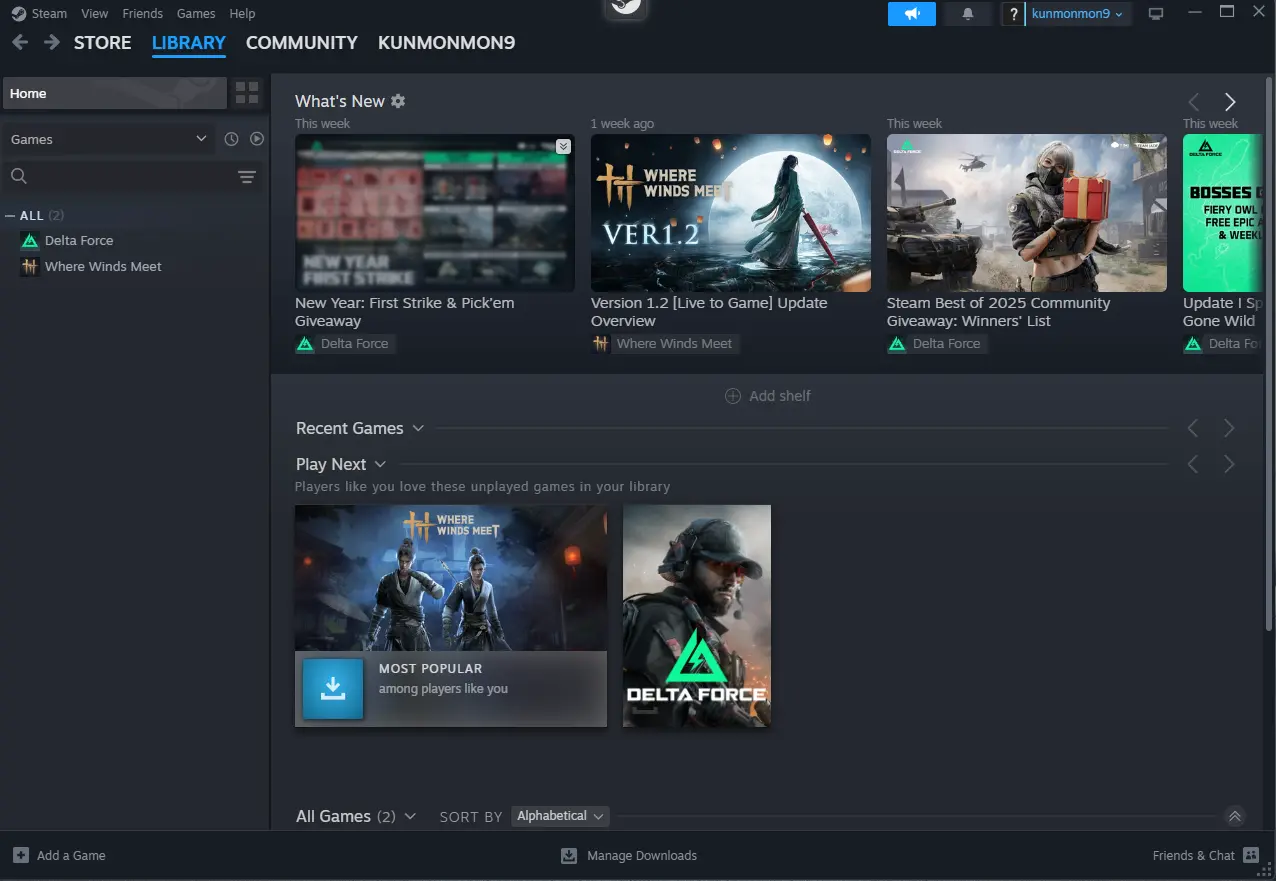Click Delta Force tag under New Year giveaway

tap(345, 344)
